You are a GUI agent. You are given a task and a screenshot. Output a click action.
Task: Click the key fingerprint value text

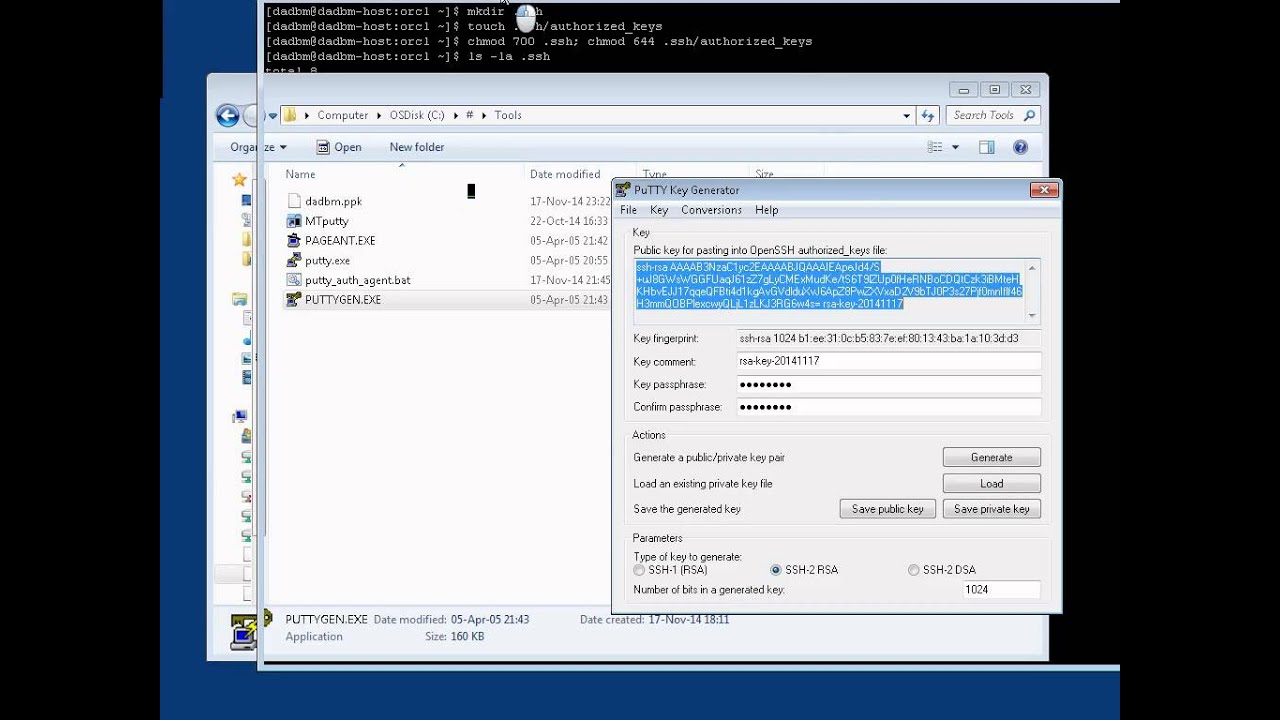(x=878, y=338)
